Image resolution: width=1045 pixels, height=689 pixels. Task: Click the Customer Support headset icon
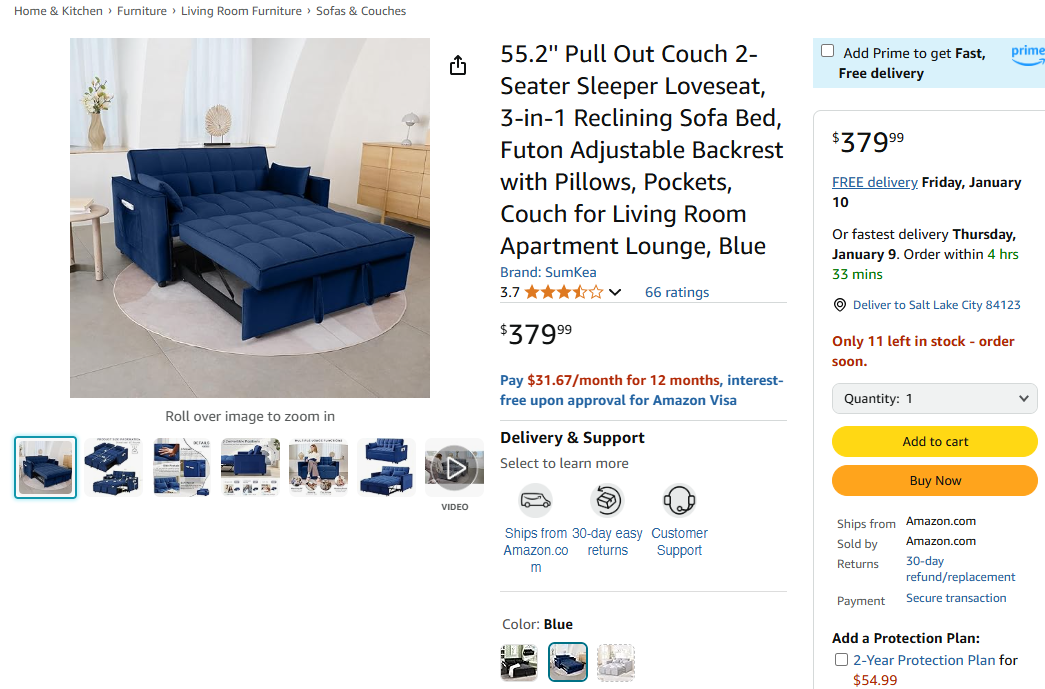(679, 501)
